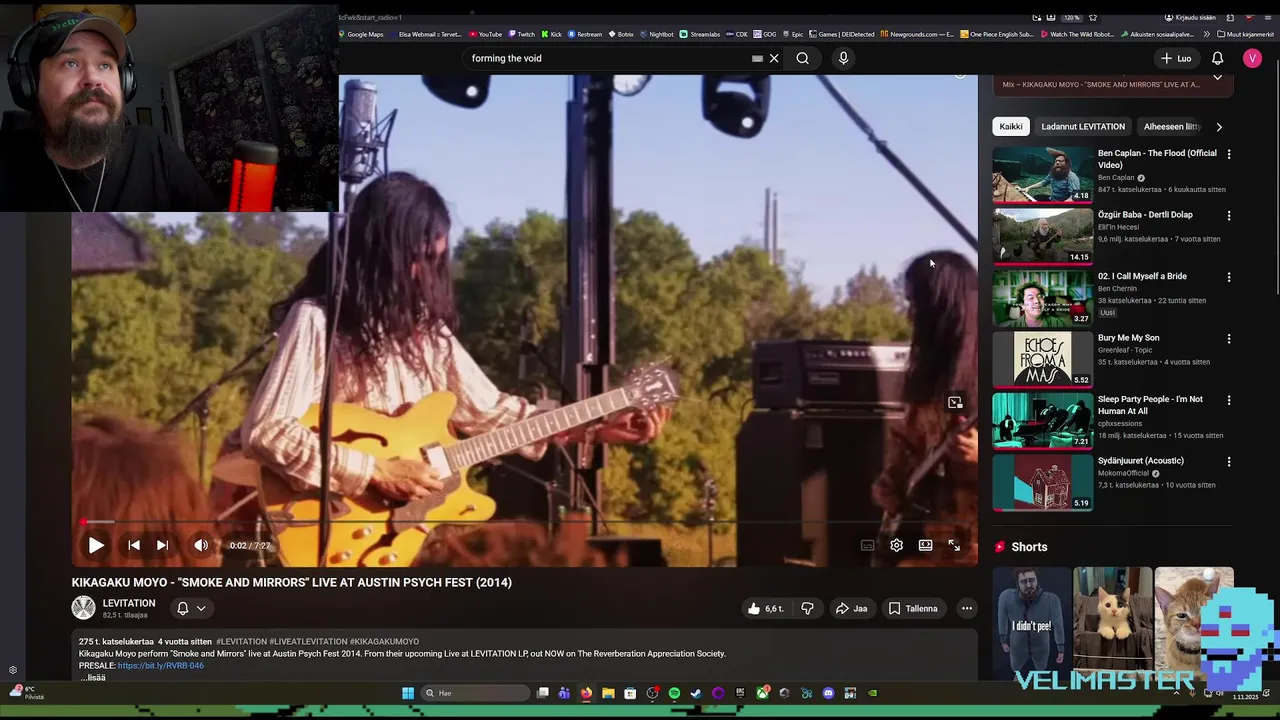Open Steam from taskbar
Image resolution: width=1280 pixels, height=720 pixels.
coord(696,693)
